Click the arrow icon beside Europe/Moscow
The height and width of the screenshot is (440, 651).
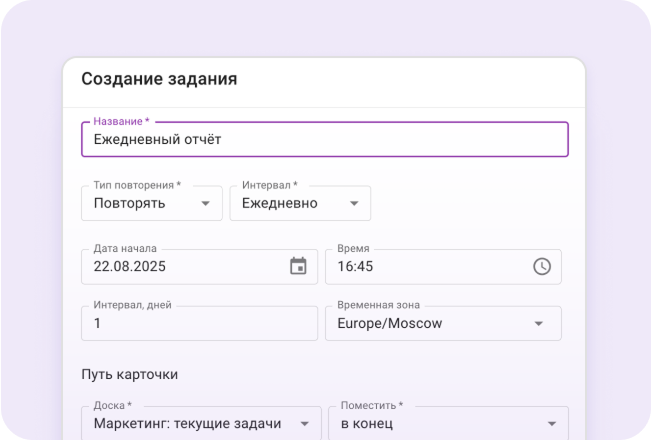pos(539,323)
